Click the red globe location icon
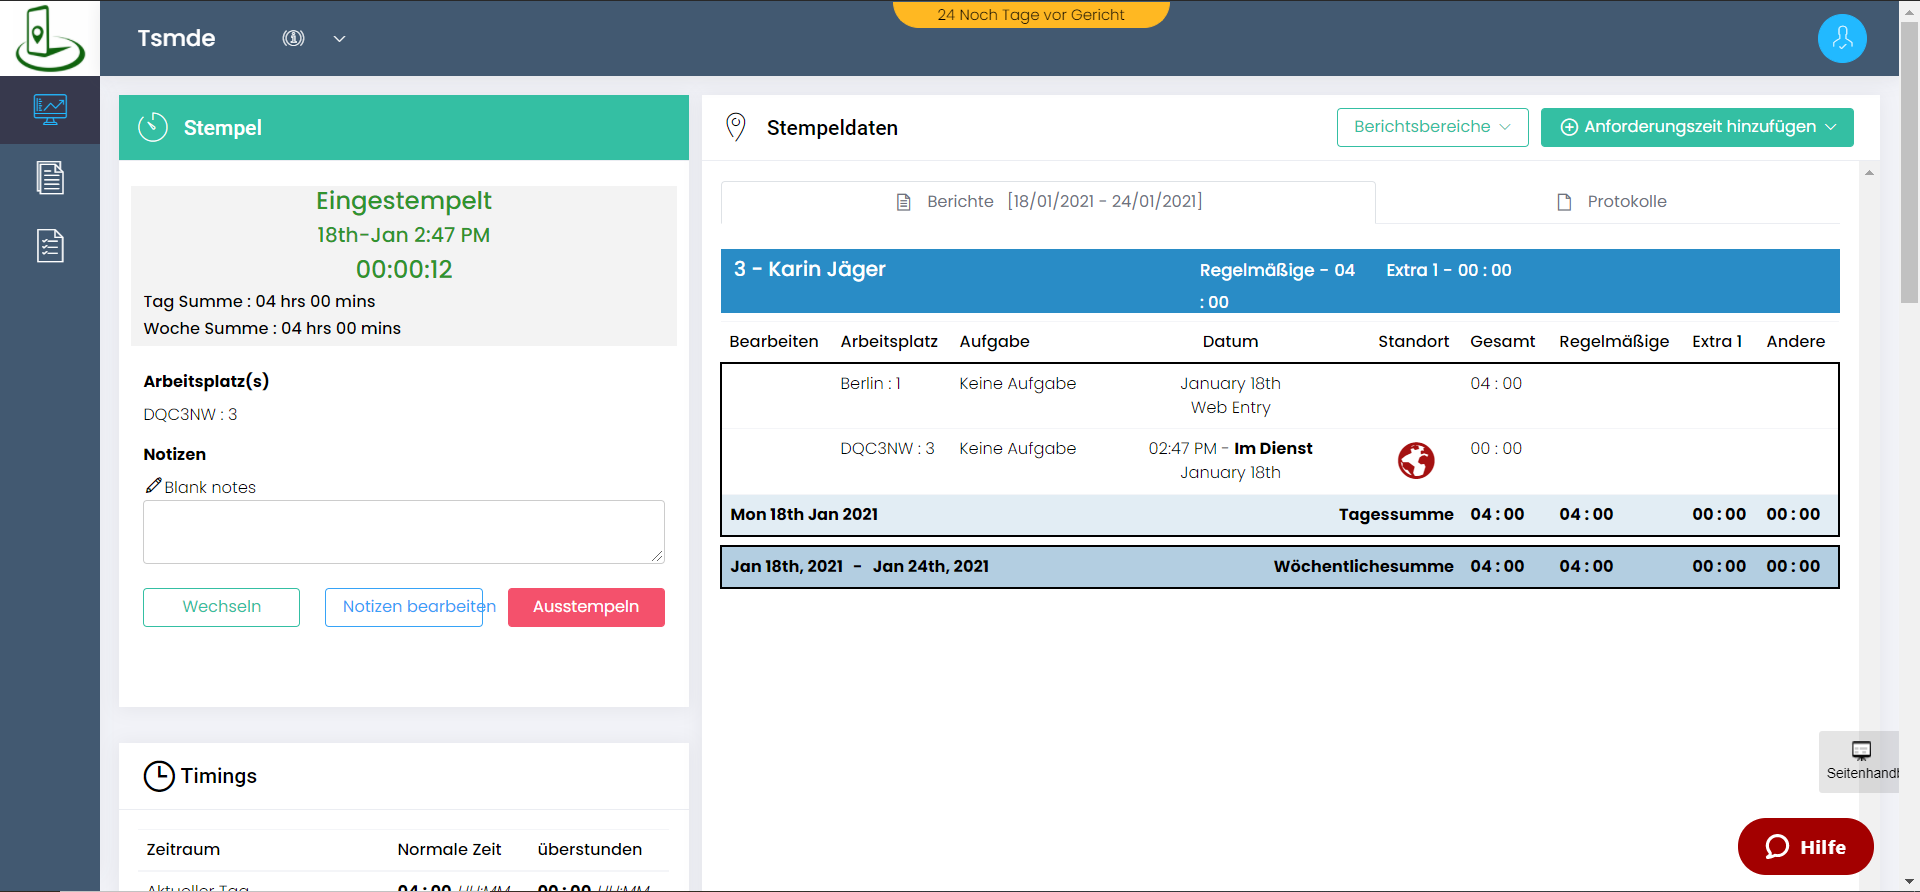1920x892 pixels. (x=1415, y=461)
